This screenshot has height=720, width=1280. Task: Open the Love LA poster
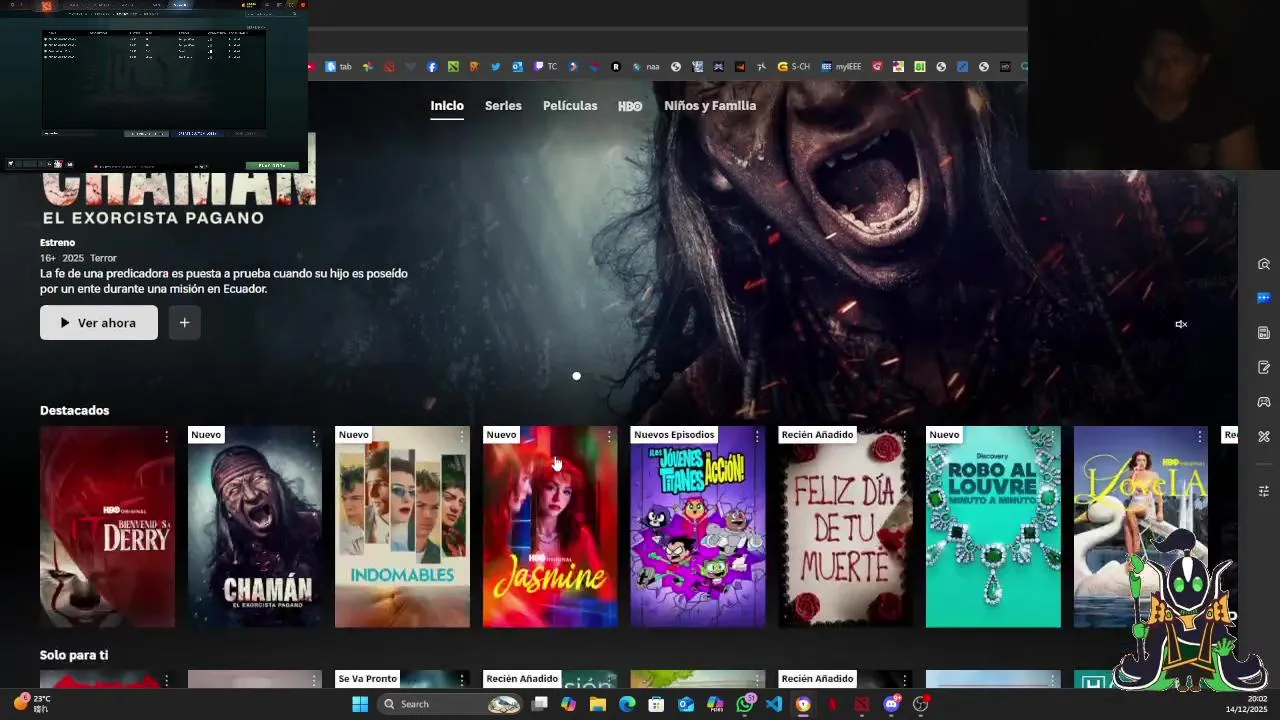(x=1141, y=527)
